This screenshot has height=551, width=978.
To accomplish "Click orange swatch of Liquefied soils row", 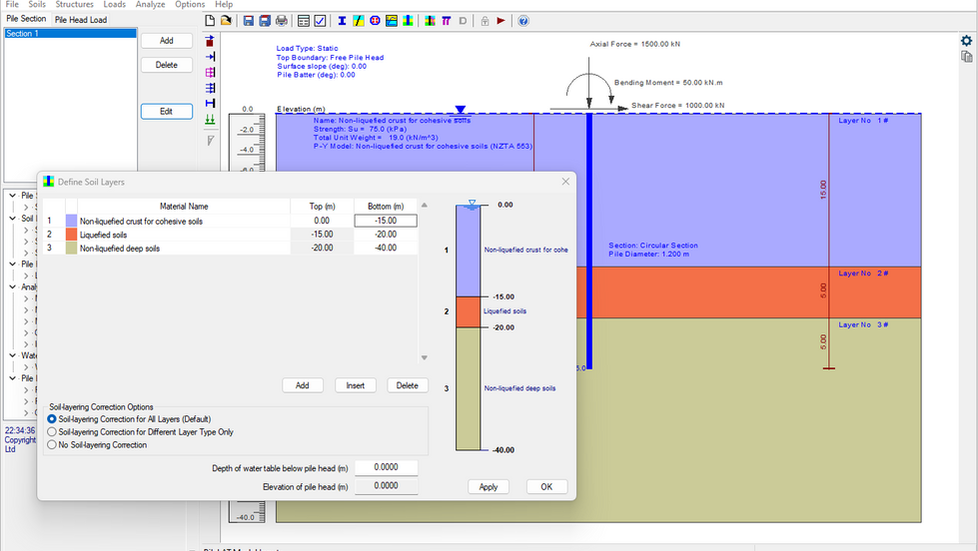I will (71, 235).
